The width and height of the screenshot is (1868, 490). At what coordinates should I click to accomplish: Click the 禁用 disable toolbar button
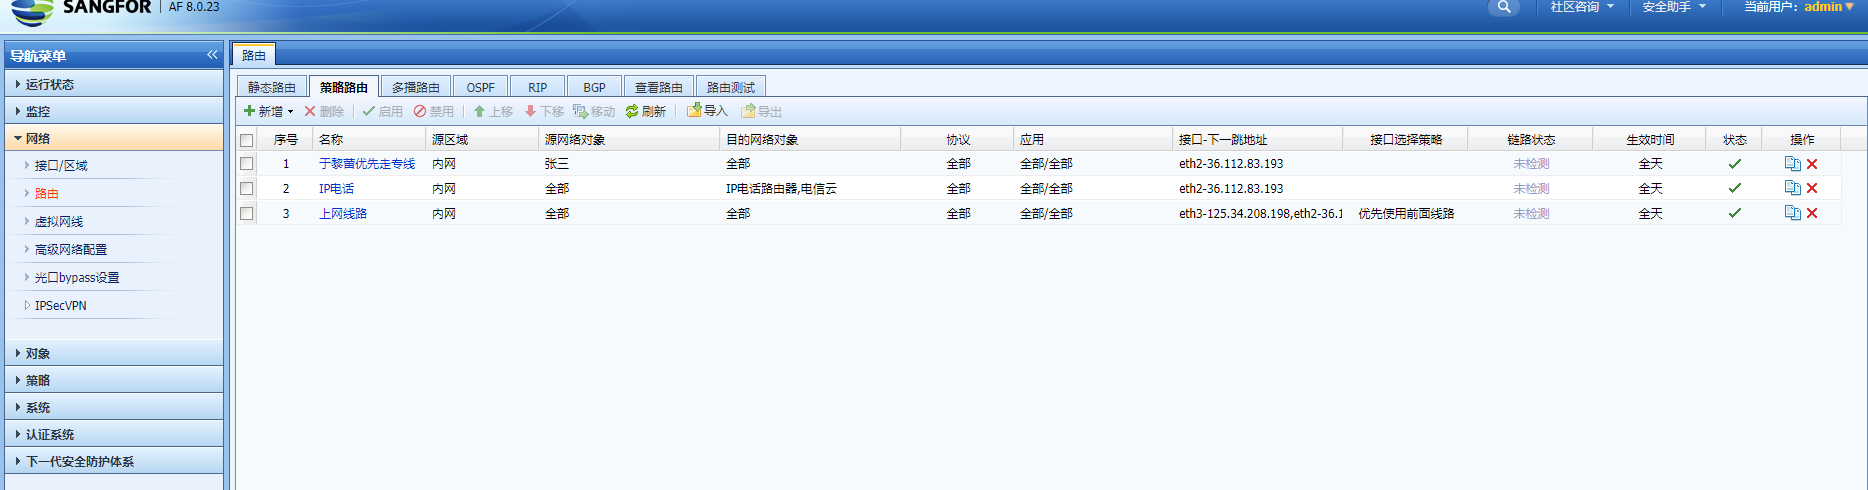(x=434, y=111)
